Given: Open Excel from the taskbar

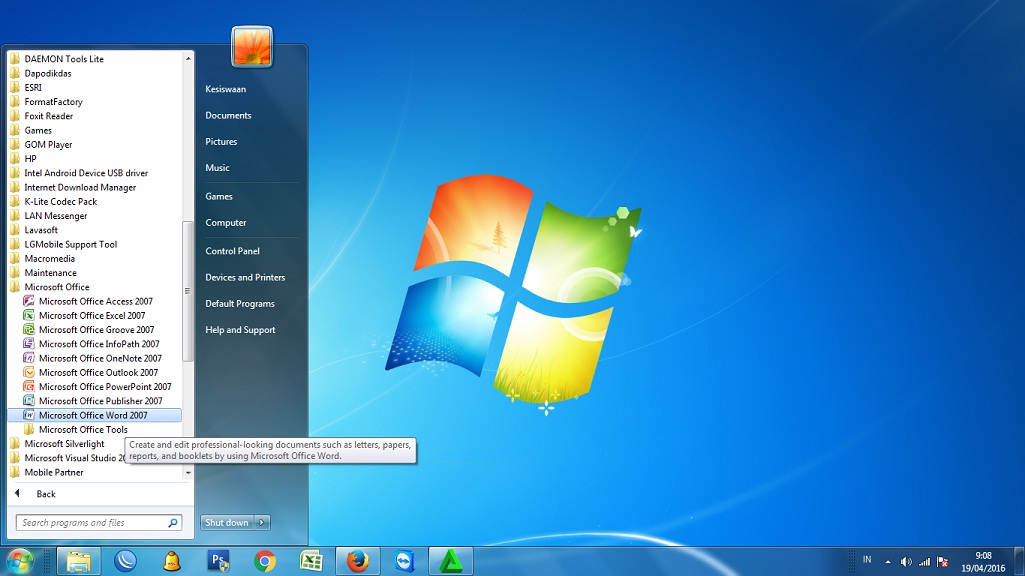Looking at the screenshot, I should (x=311, y=562).
